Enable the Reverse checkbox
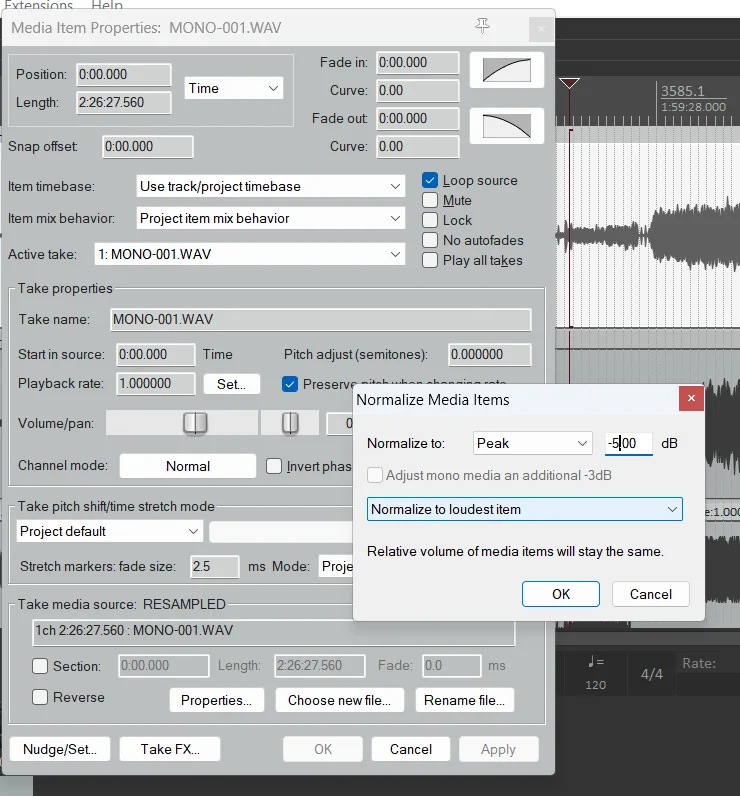The image size is (740, 796). coord(40,697)
